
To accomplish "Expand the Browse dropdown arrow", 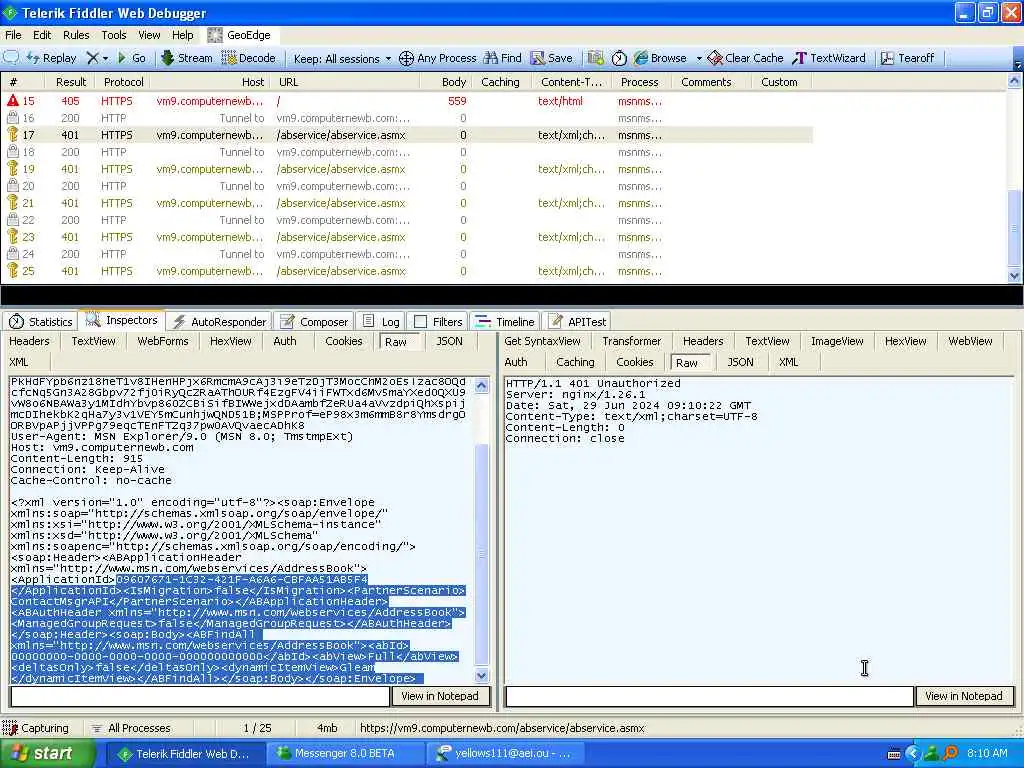I will tap(699, 58).
